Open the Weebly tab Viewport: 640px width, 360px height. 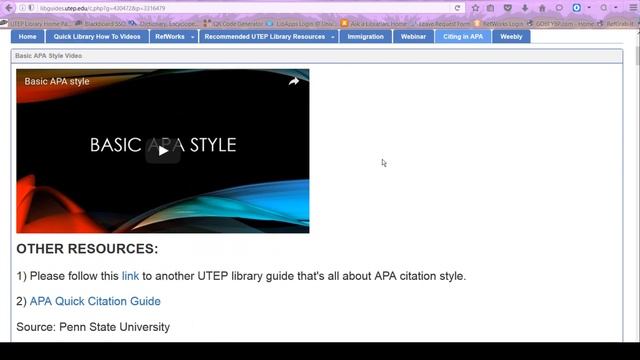tap(511, 37)
